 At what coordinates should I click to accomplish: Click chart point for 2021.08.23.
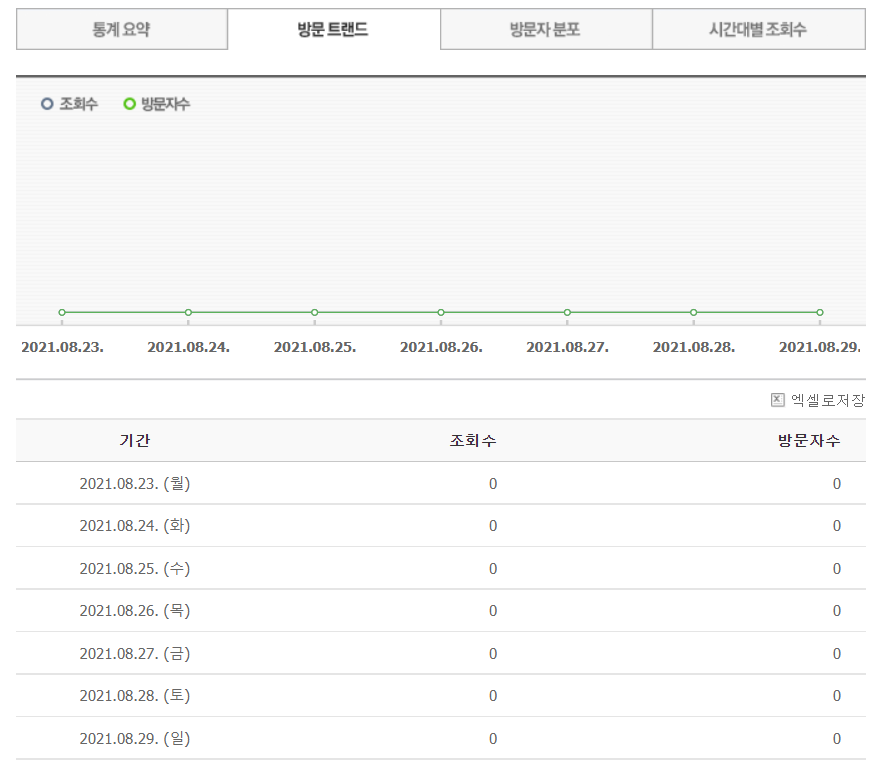point(62,312)
